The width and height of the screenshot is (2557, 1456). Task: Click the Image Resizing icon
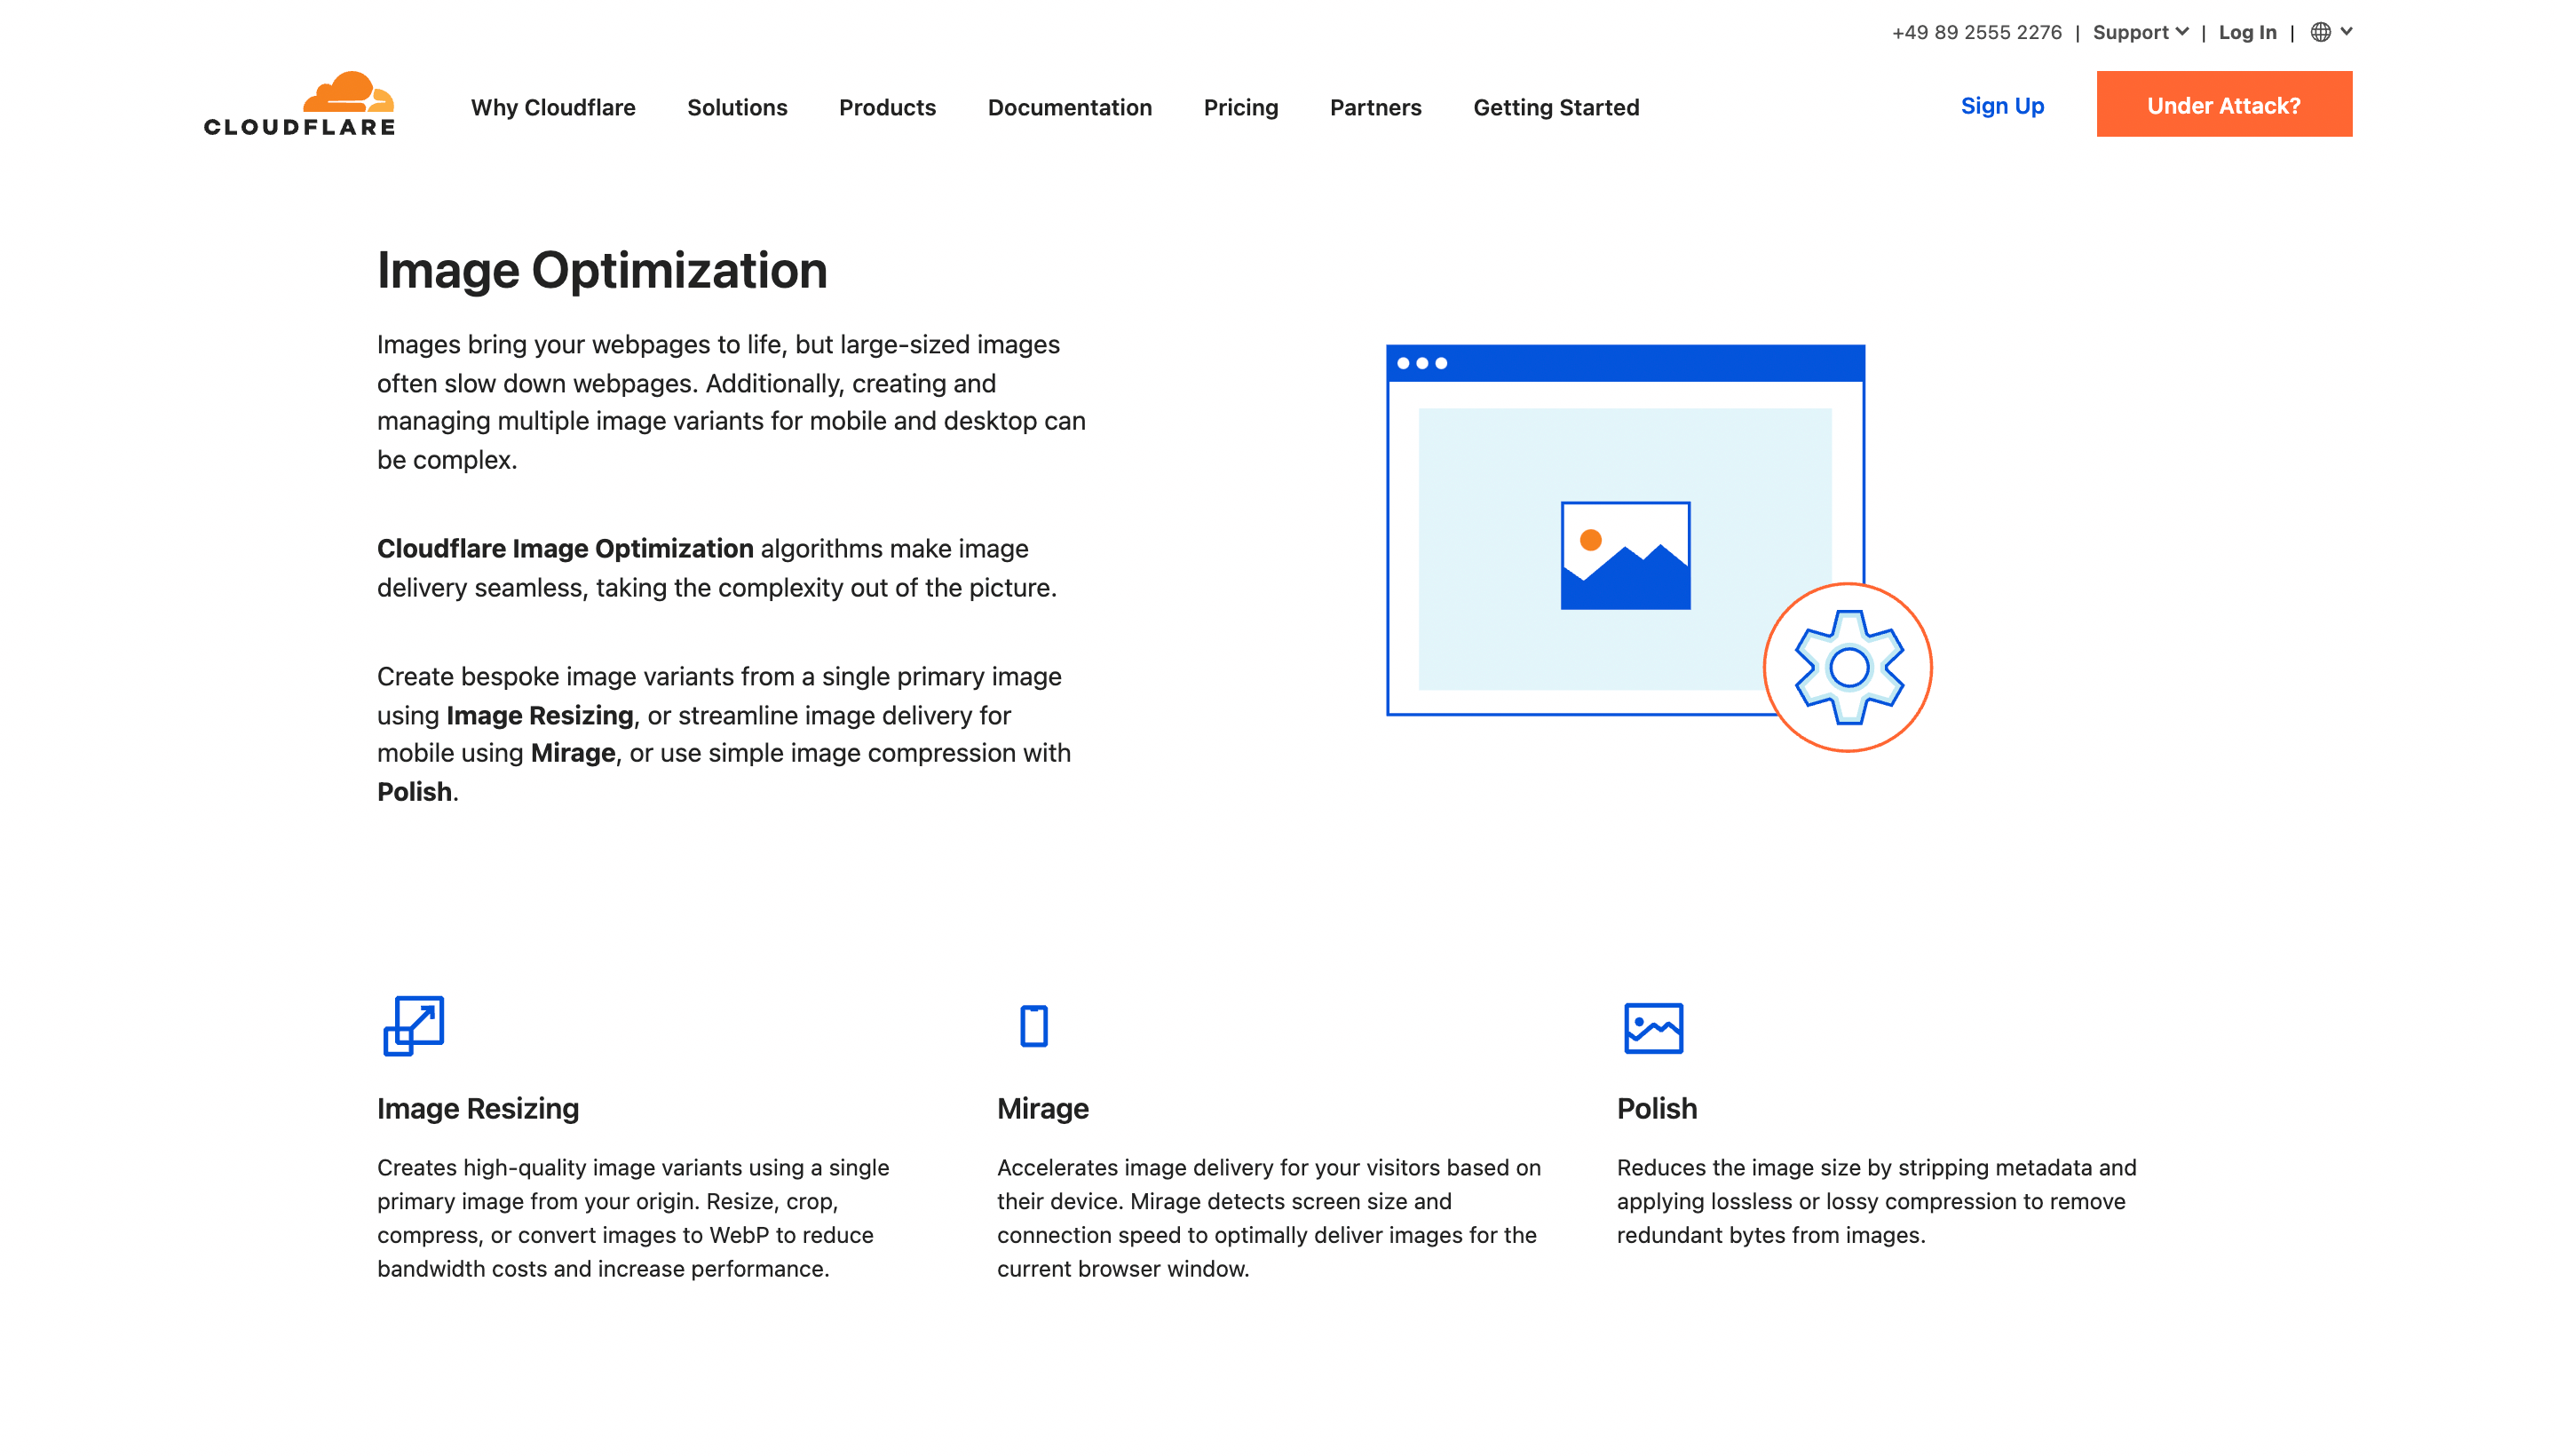coord(413,1025)
